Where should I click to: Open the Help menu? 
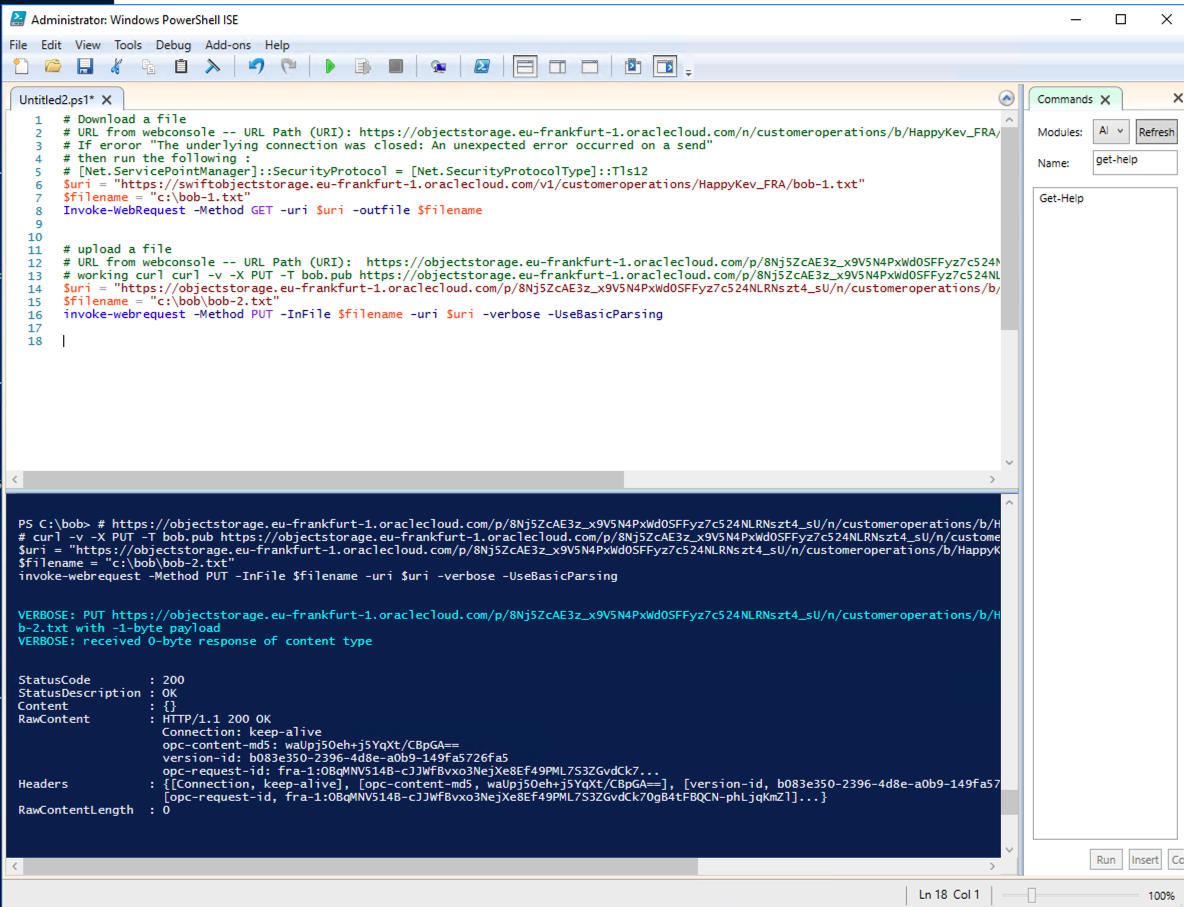tap(277, 45)
